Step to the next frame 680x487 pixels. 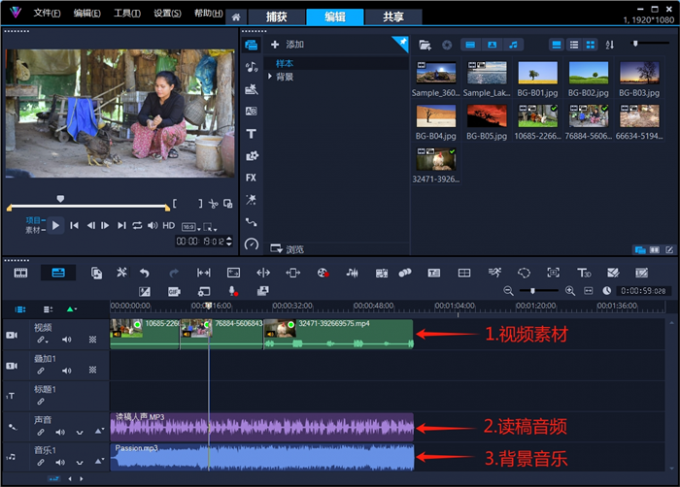[105, 226]
